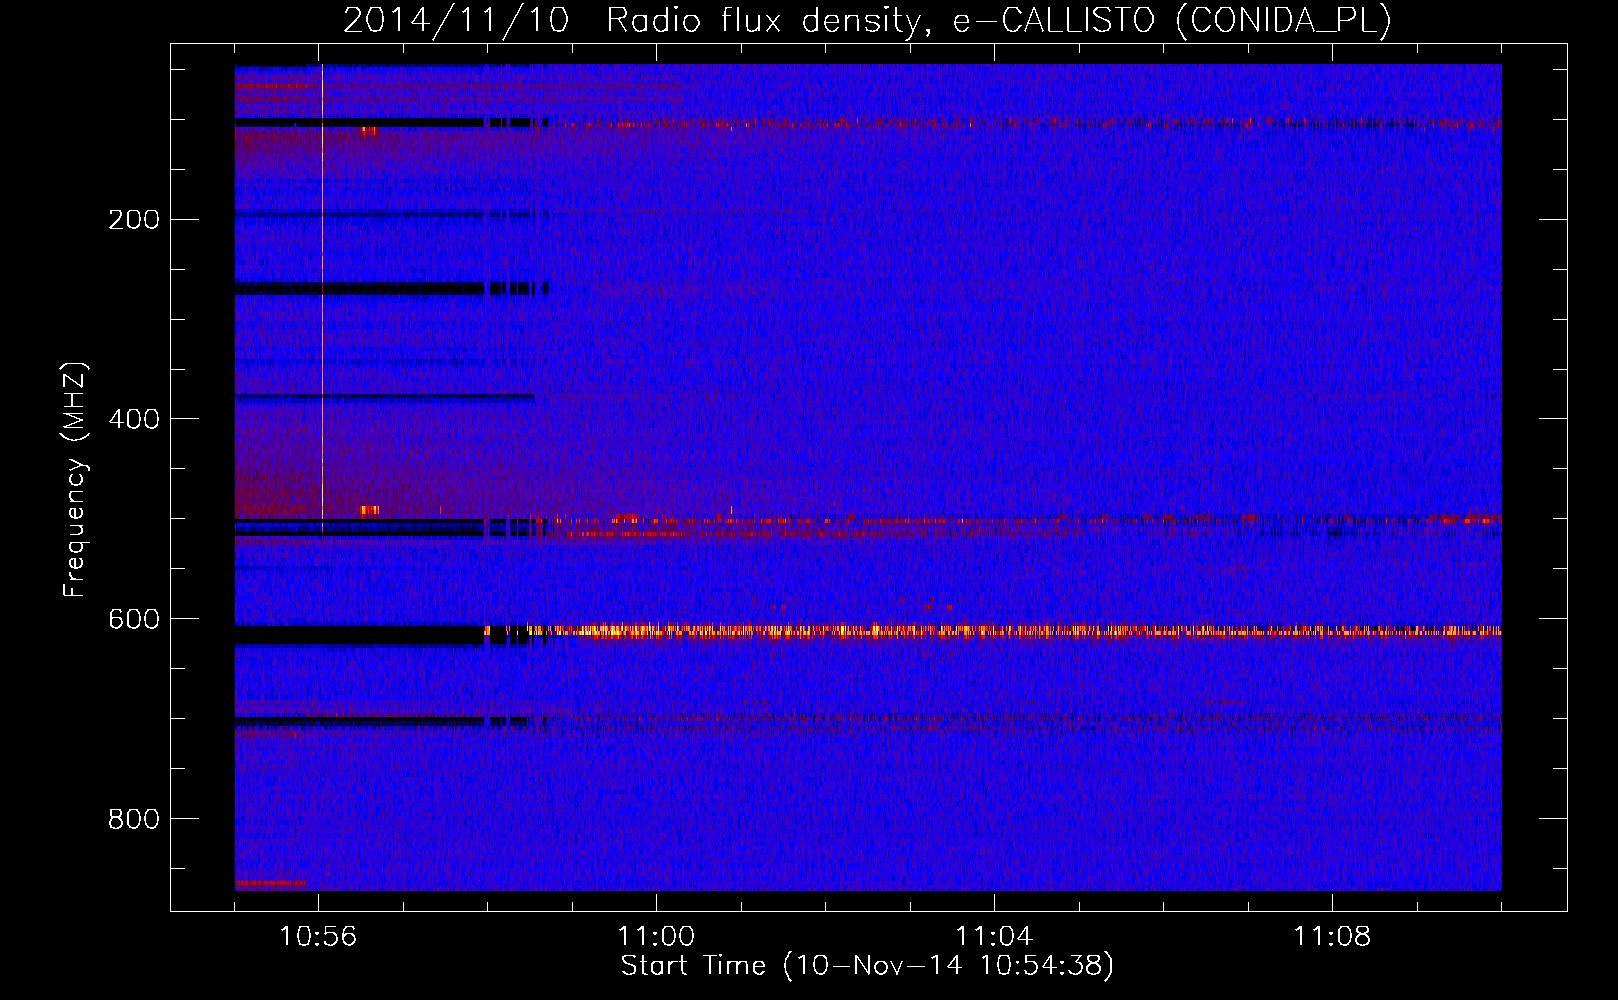The image size is (1618, 1000).
Task: Click the 11:00 time tick label
Action: click(x=656, y=936)
